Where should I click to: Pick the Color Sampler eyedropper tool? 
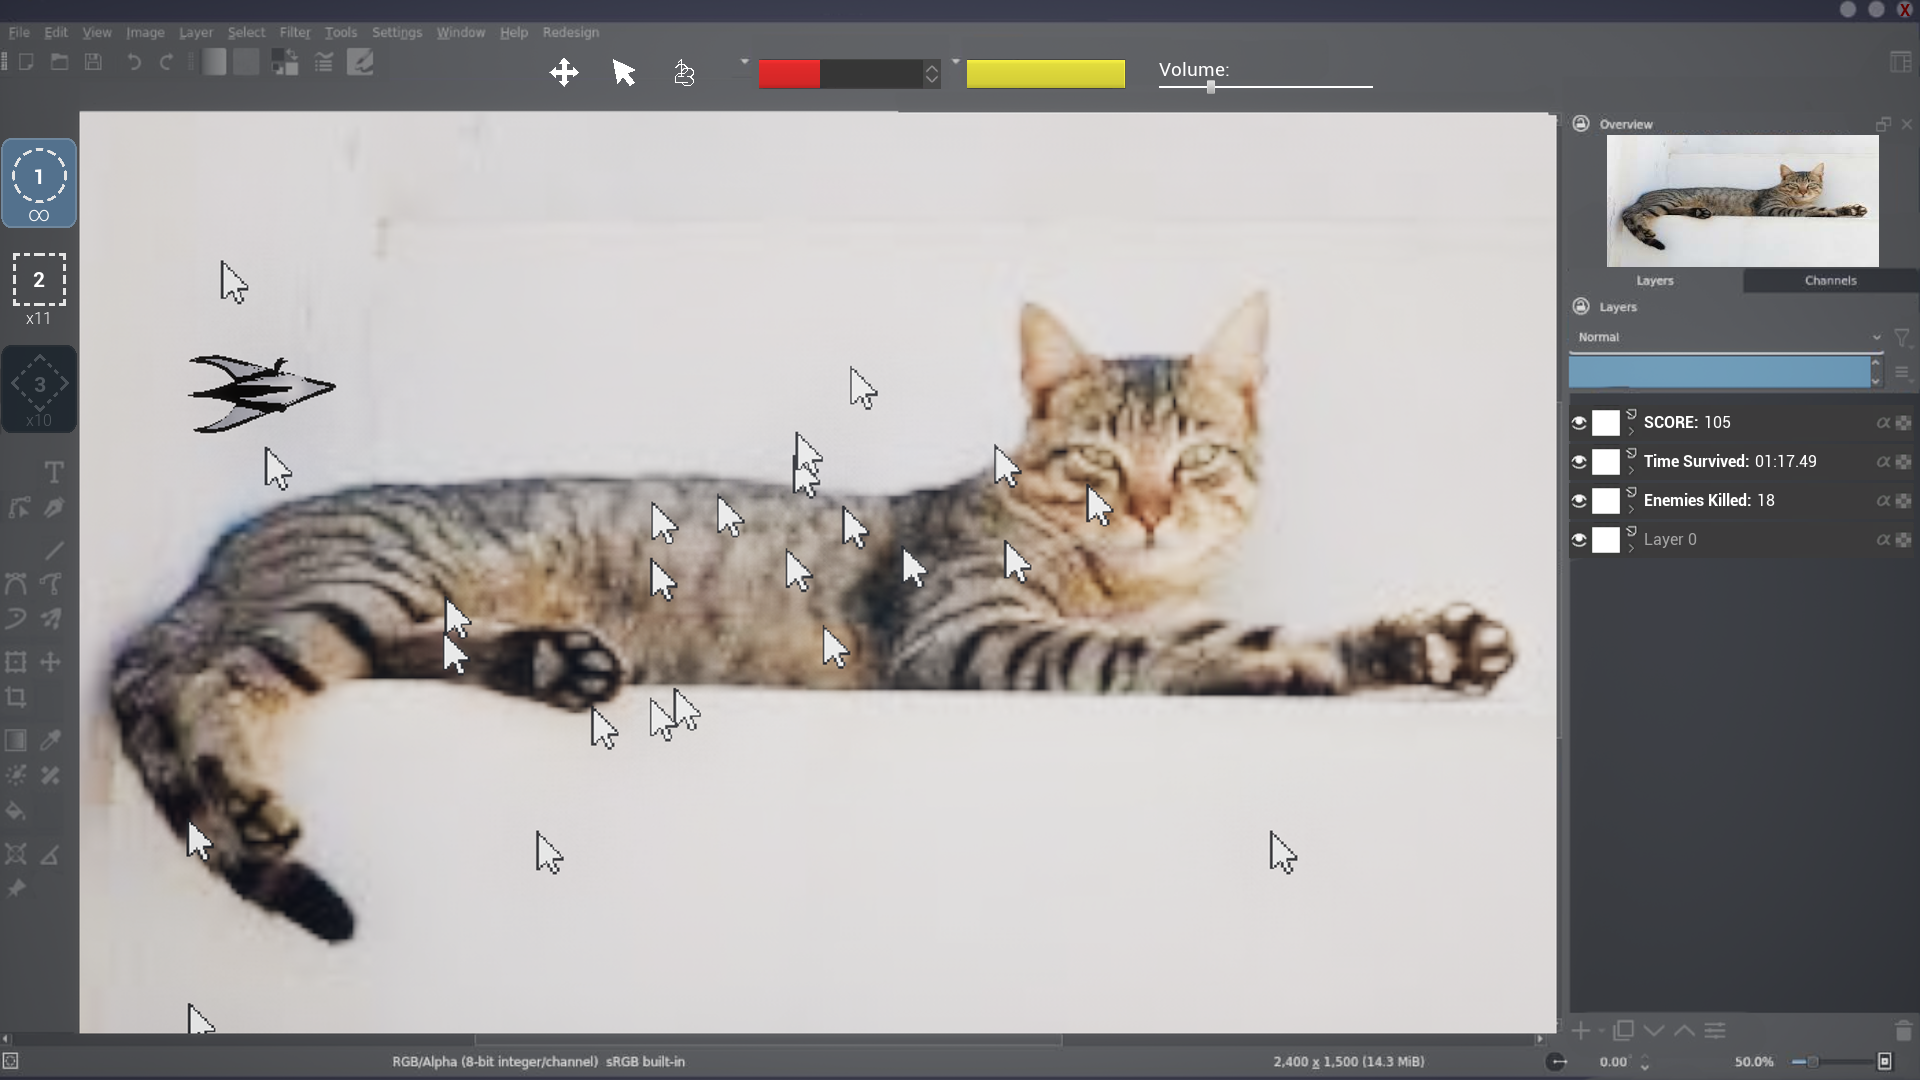[51, 740]
